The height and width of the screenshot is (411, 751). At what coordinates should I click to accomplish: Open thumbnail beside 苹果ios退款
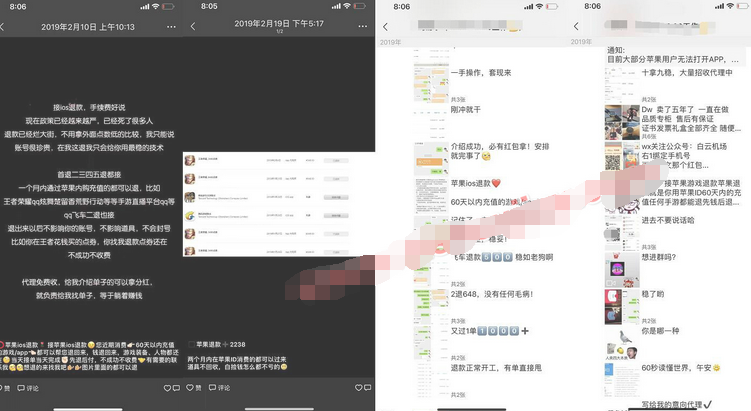pos(431,196)
